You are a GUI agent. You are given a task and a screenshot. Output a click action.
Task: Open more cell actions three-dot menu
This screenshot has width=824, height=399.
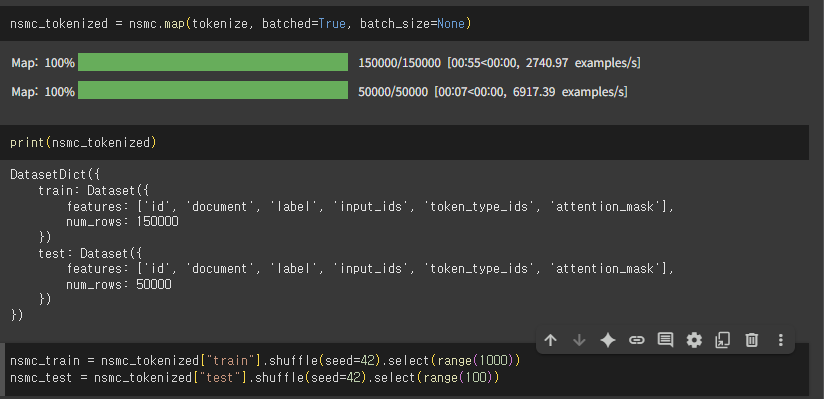[x=780, y=340]
